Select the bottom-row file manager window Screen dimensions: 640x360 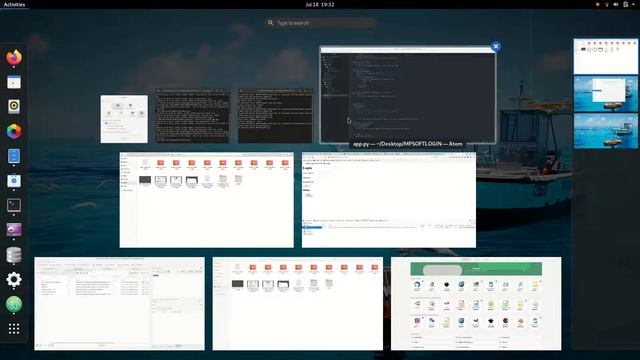coord(298,303)
